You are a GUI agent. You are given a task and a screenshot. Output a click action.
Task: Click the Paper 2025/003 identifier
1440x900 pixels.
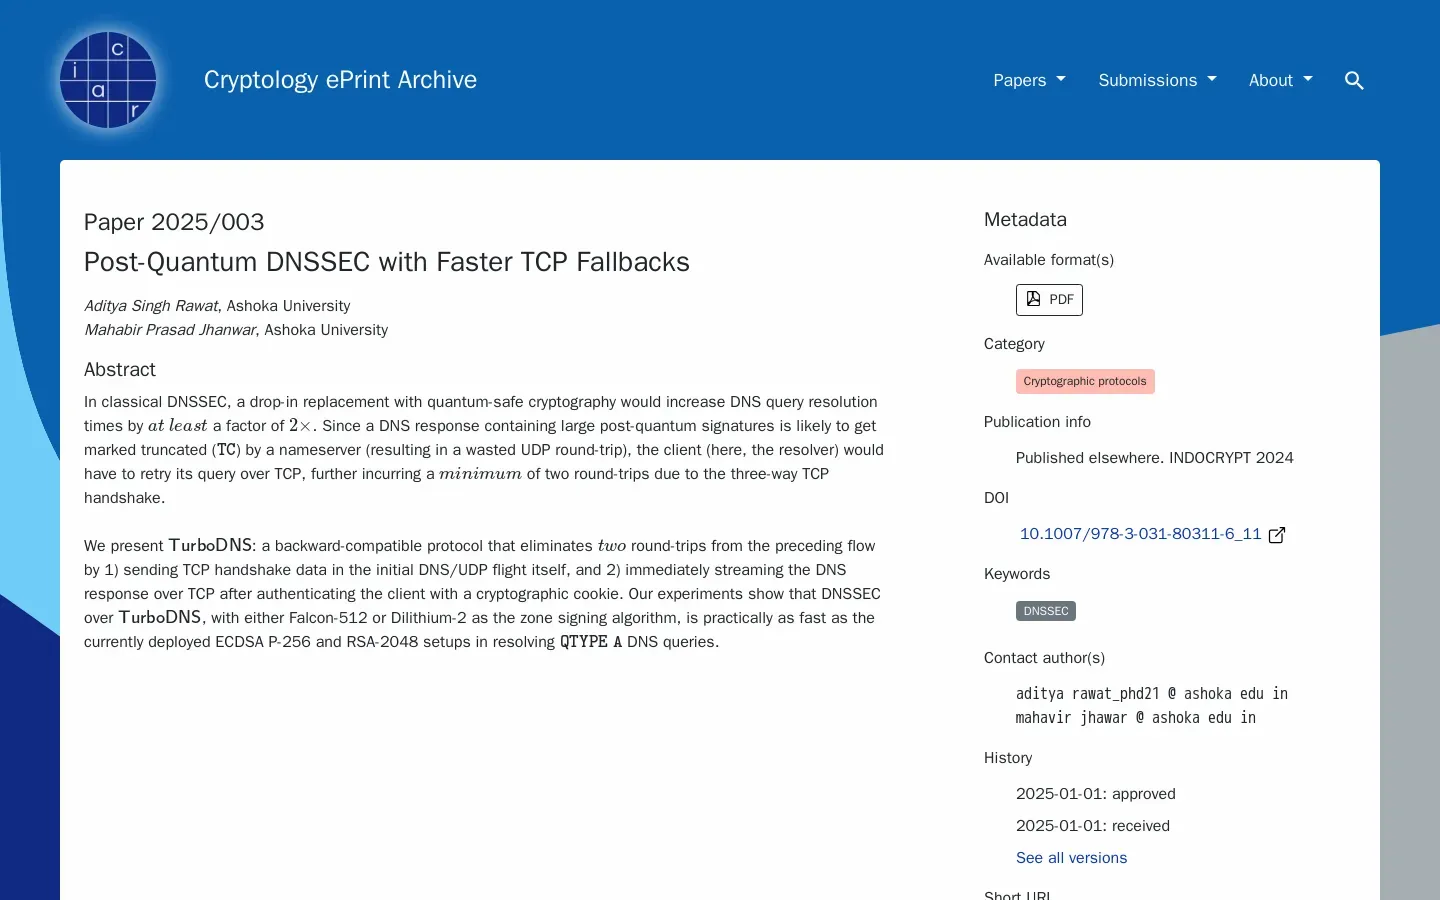pos(174,222)
